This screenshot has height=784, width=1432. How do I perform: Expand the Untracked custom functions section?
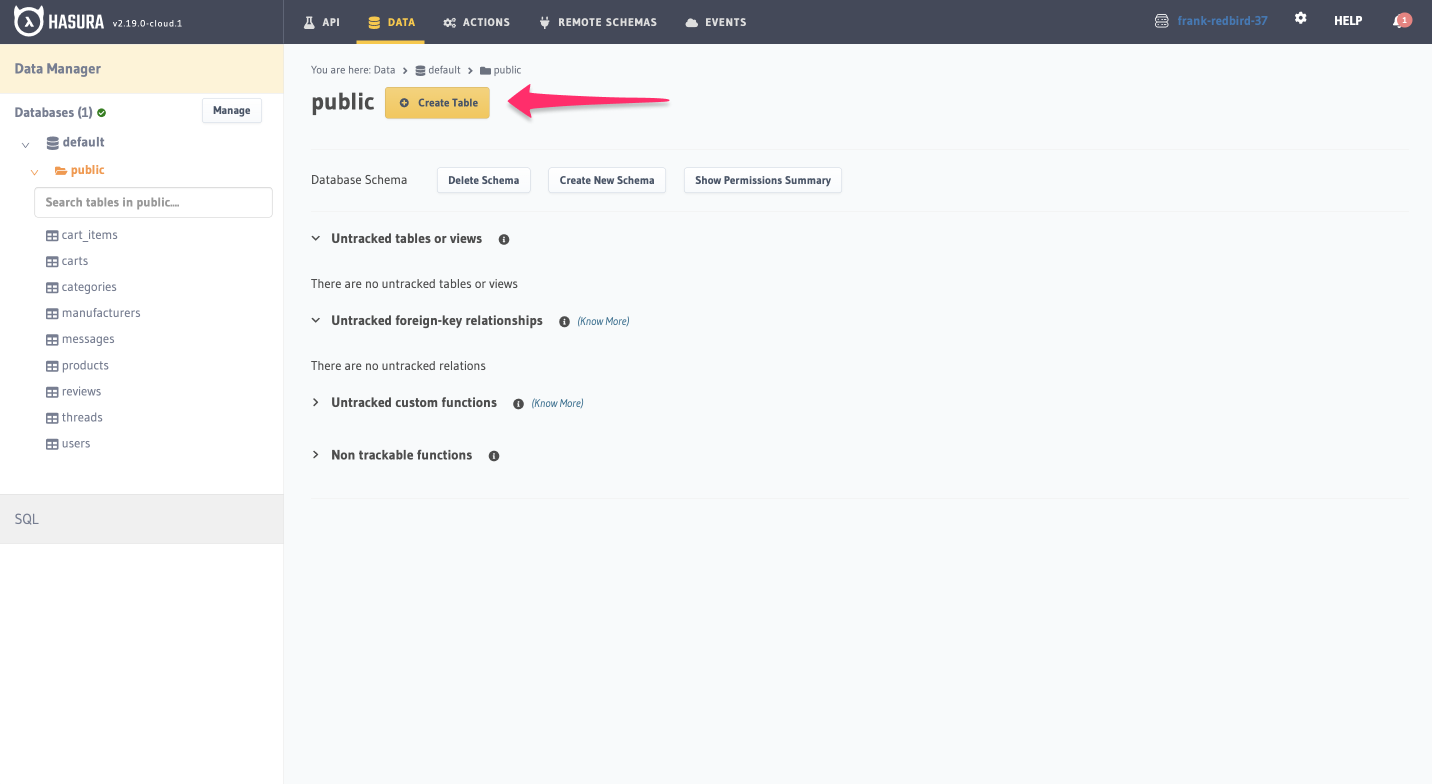point(316,402)
